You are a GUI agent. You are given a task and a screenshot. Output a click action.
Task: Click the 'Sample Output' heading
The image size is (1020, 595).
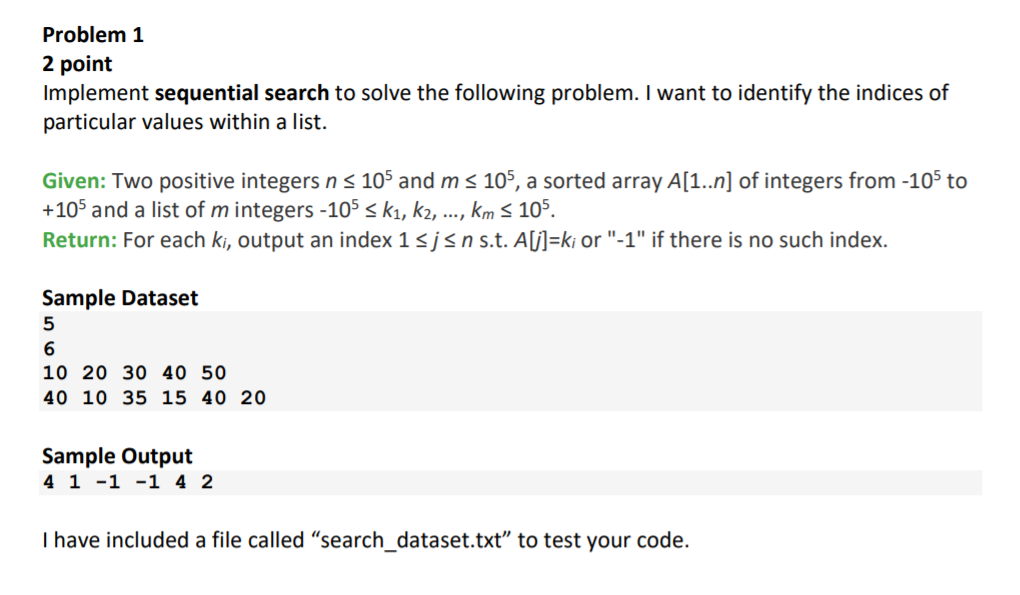click(117, 456)
